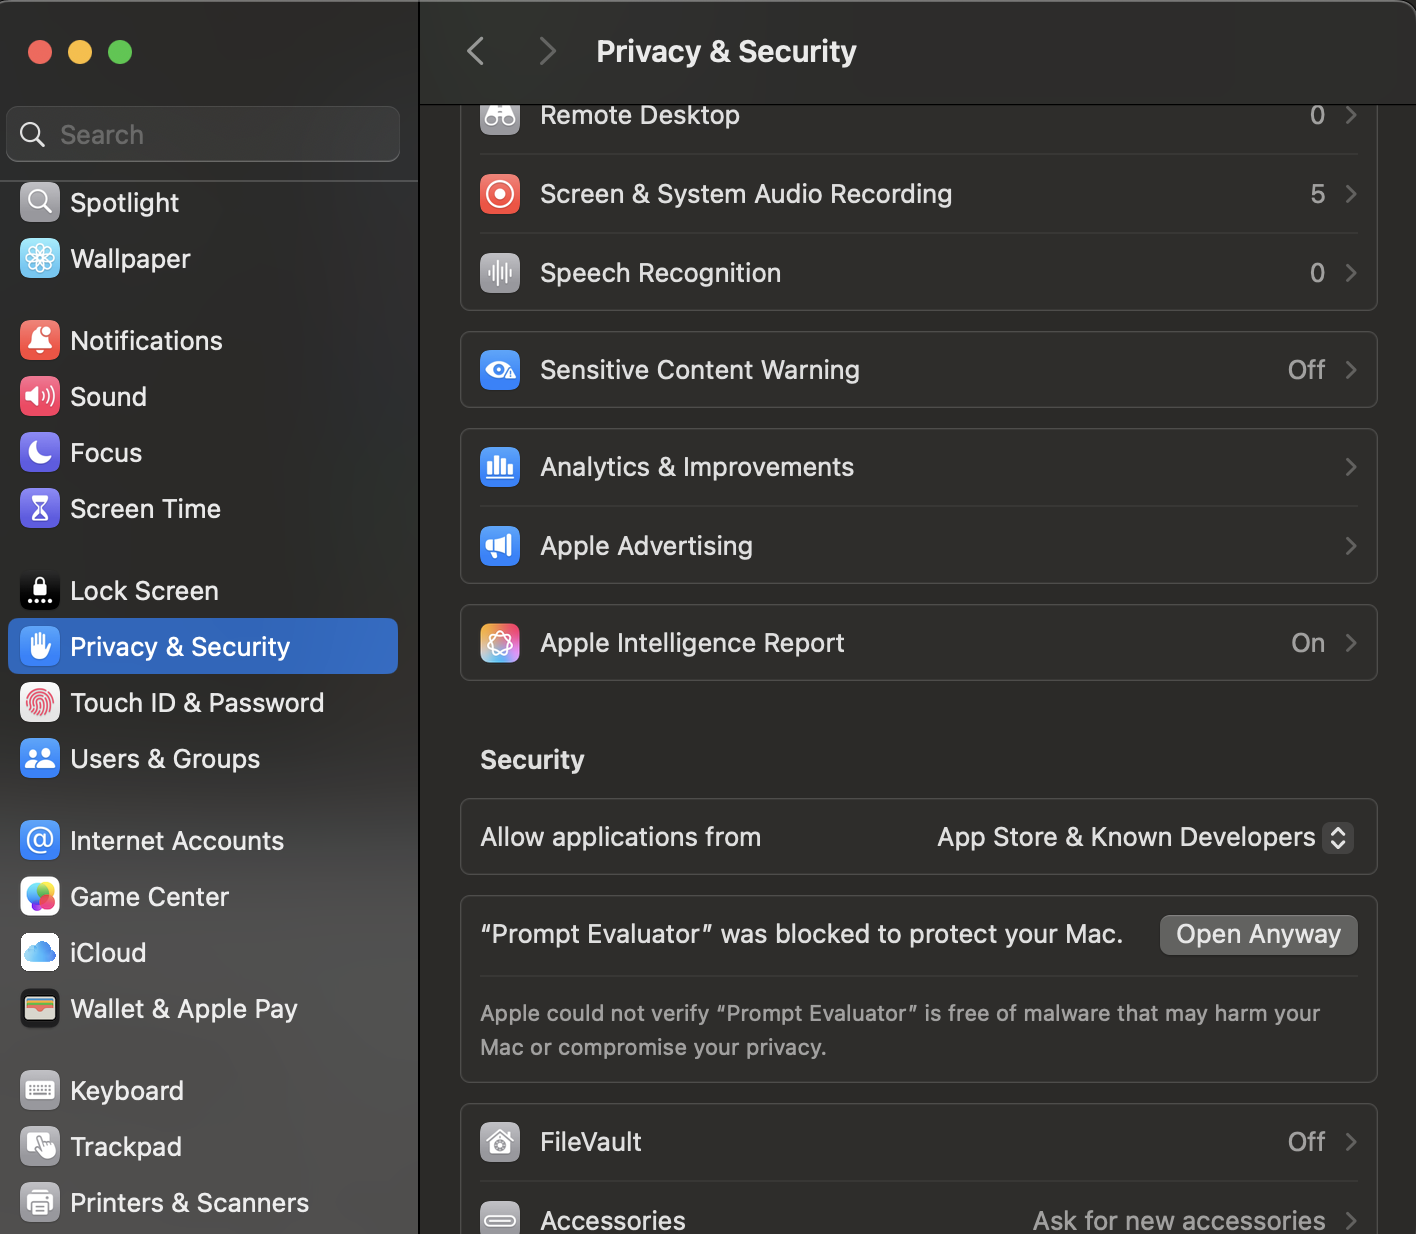Open Notifications settings from sidebar

coord(146,340)
